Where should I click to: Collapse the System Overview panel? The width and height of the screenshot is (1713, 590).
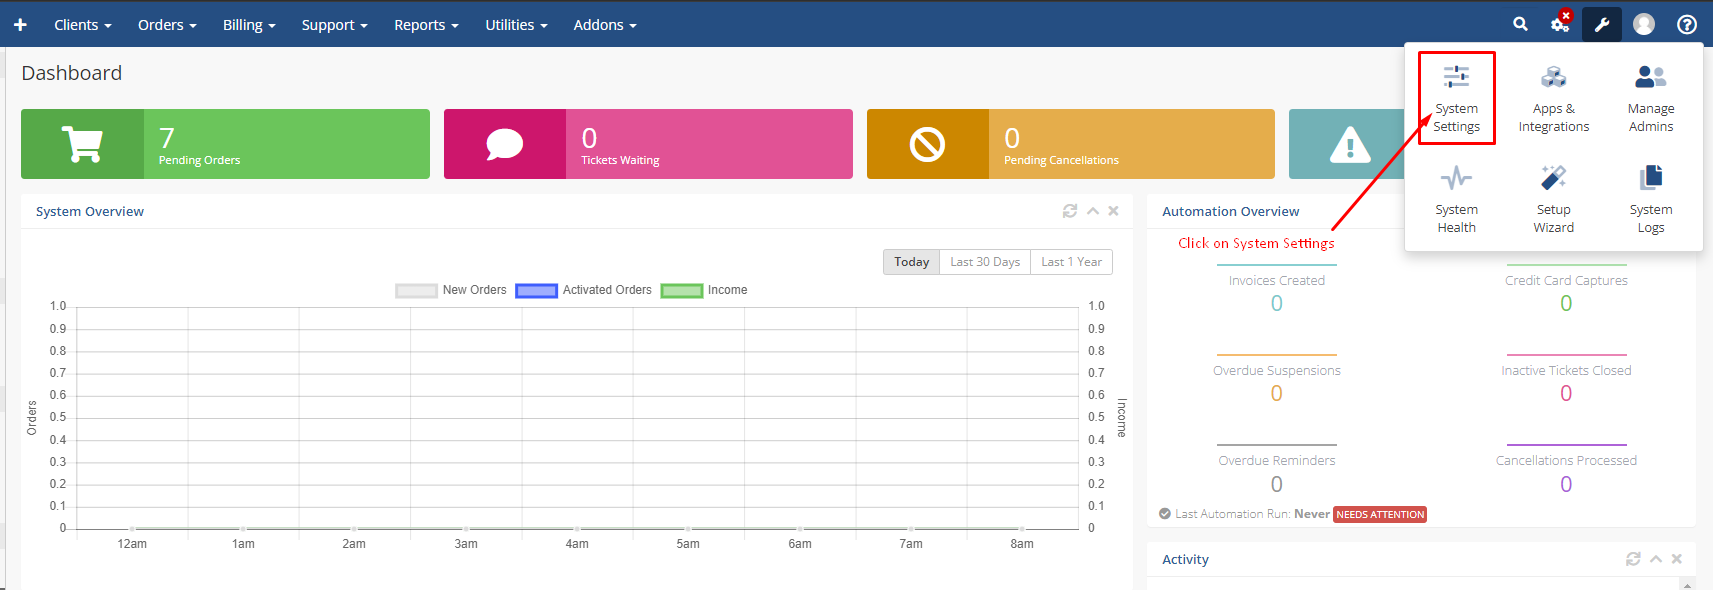(1093, 211)
